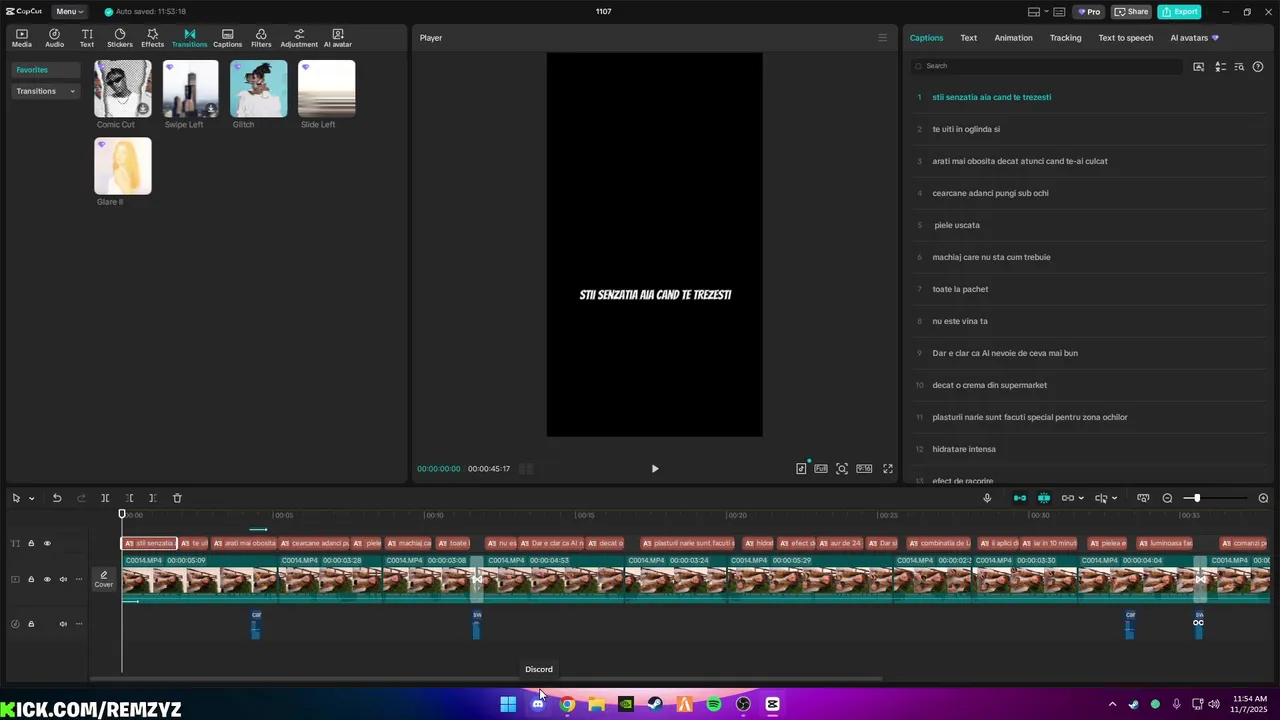
Task: Open the Effects panel
Action: (x=152, y=38)
